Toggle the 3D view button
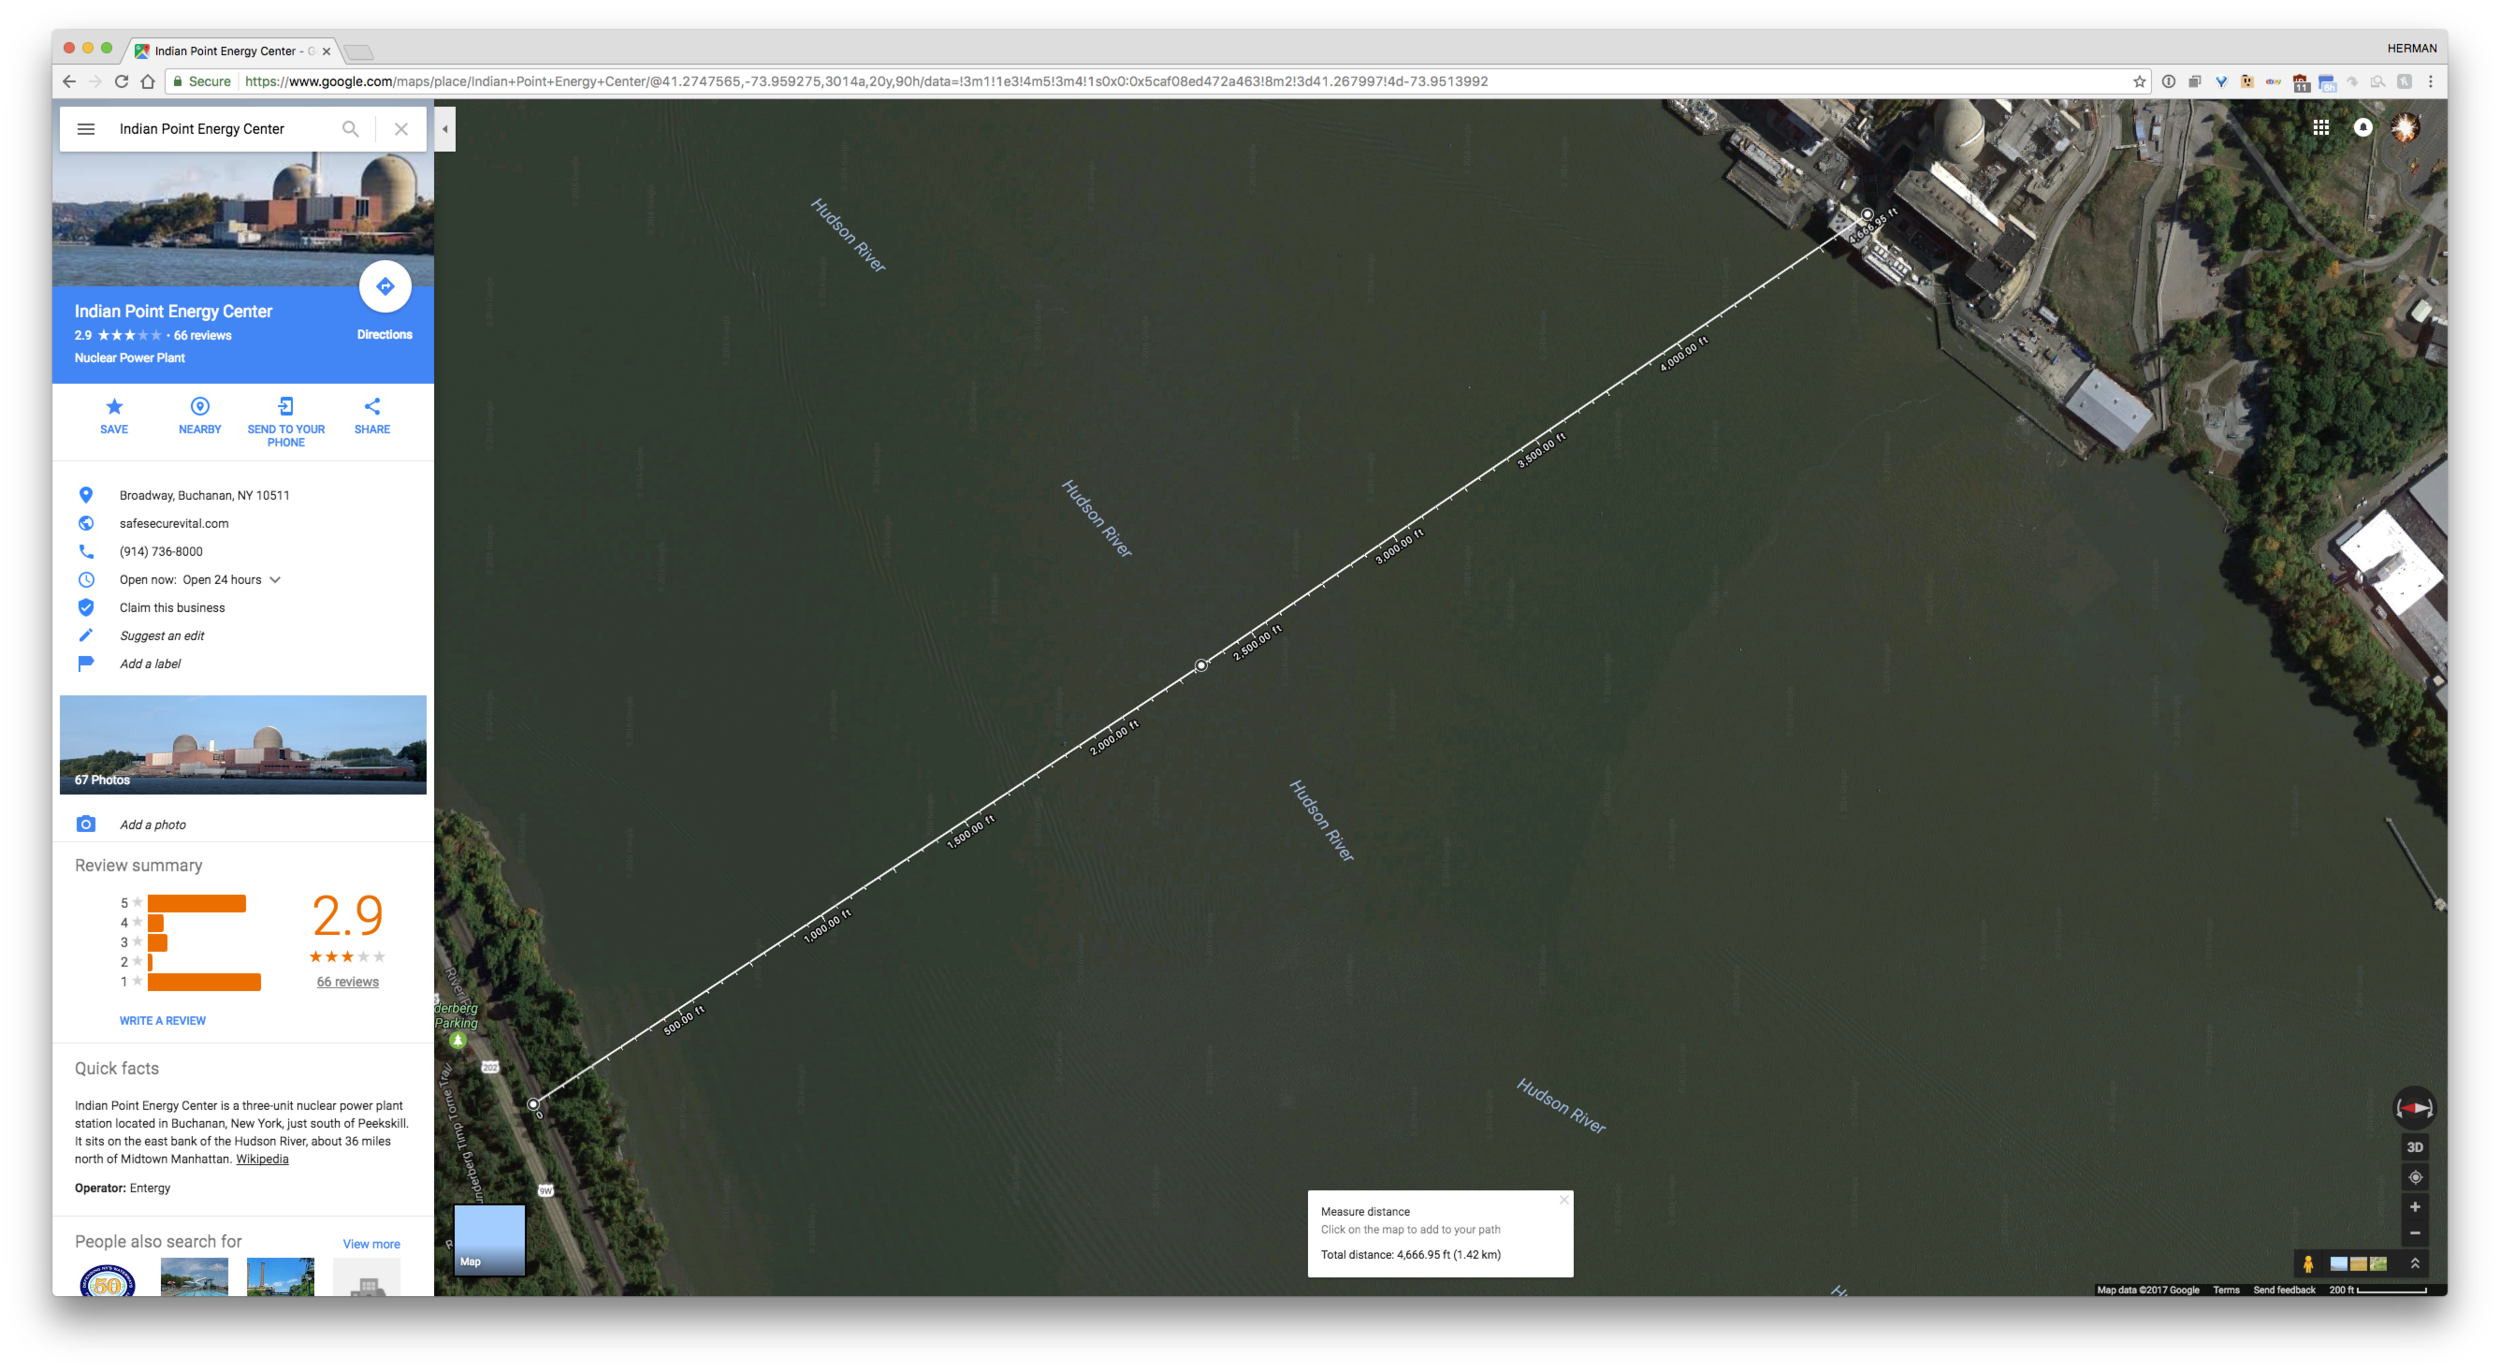The image size is (2500, 1371). [x=2414, y=1147]
